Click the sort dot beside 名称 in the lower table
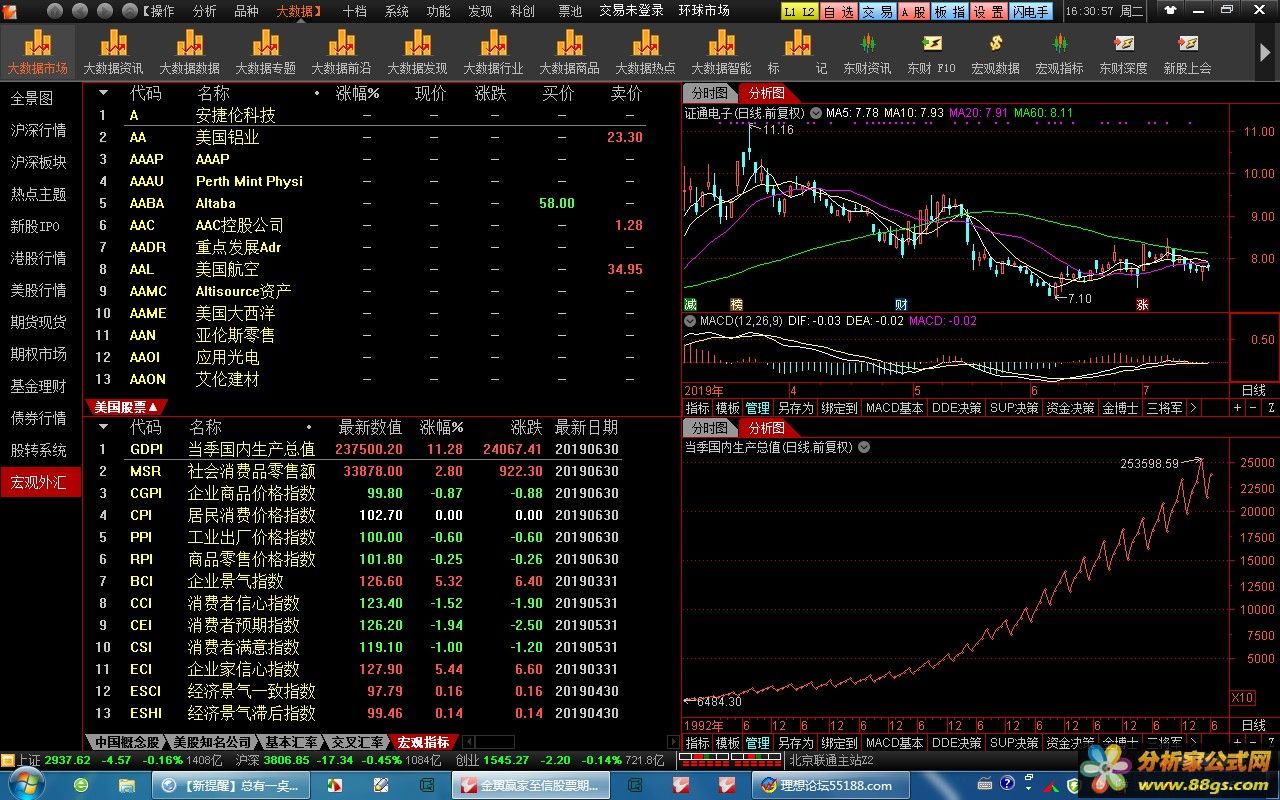1280x800 pixels. [309, 427]
